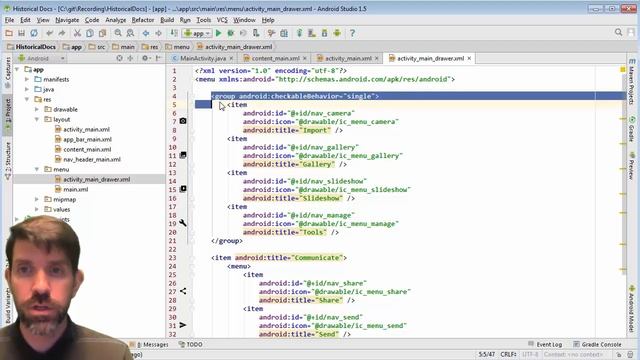This screenshot has width=640, height=360.
Task: Click the Make Project icon
Action: tap(174, 33)
